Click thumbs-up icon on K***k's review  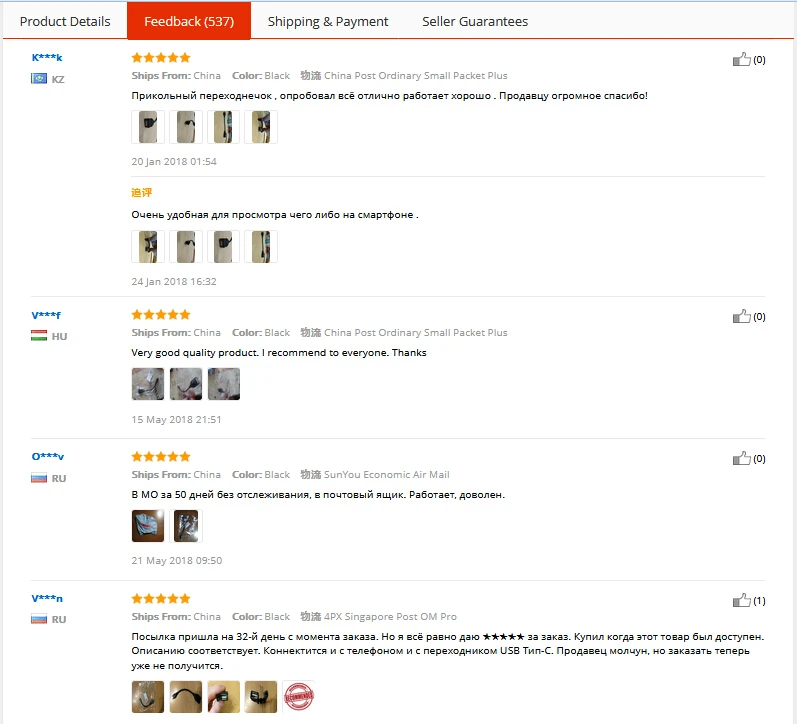[741, 59]
